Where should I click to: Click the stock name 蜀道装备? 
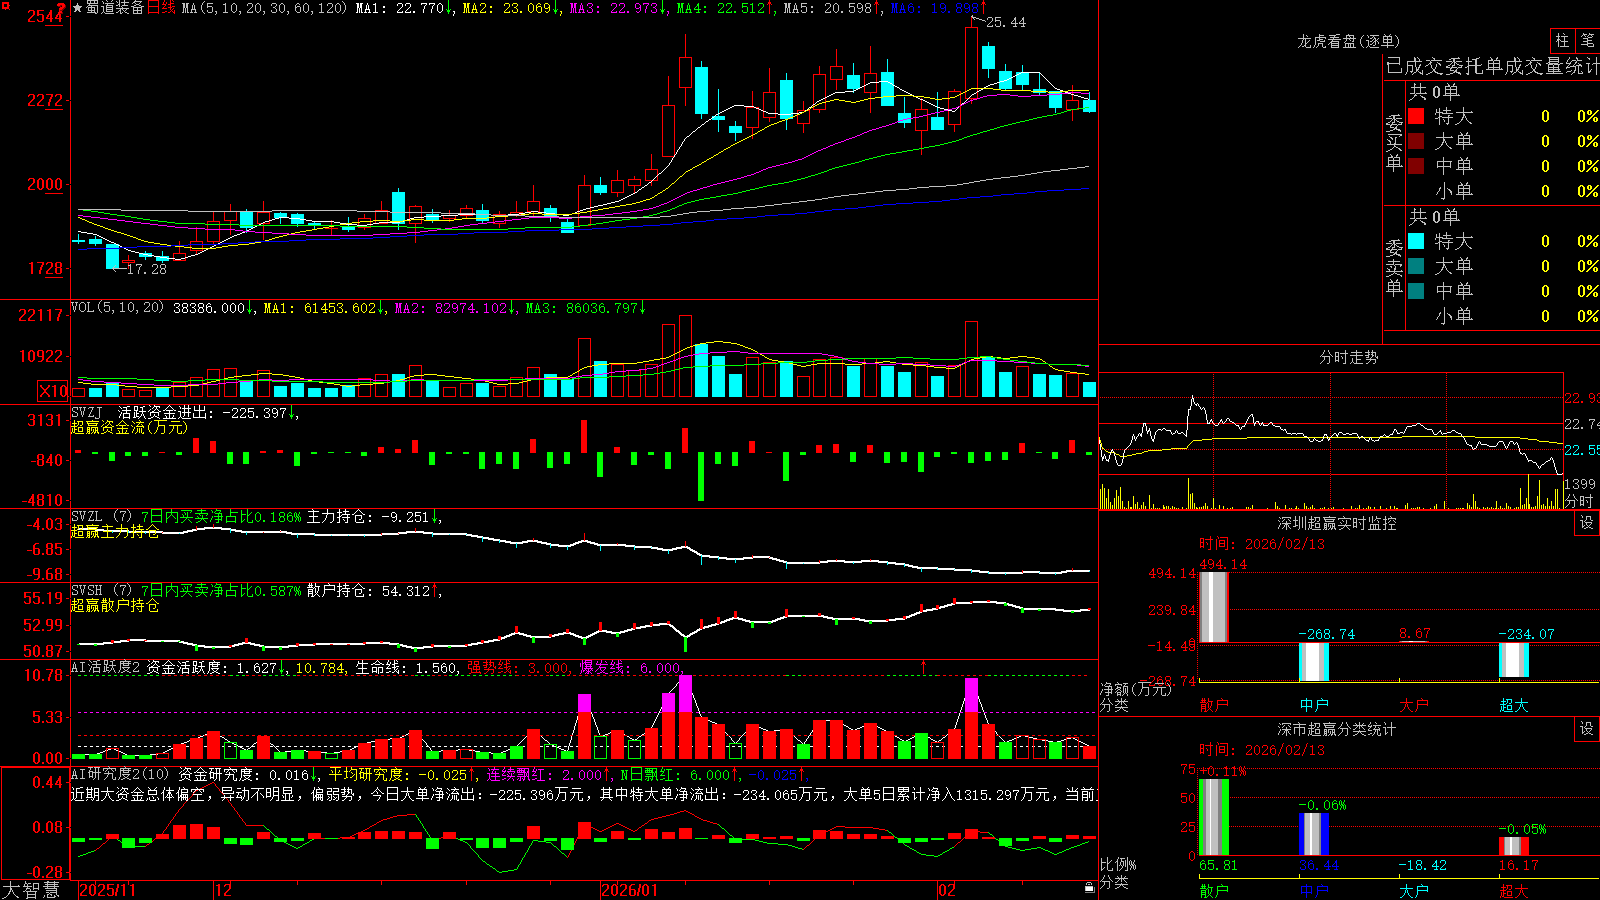pyautogui.click(x=115, y=8)
